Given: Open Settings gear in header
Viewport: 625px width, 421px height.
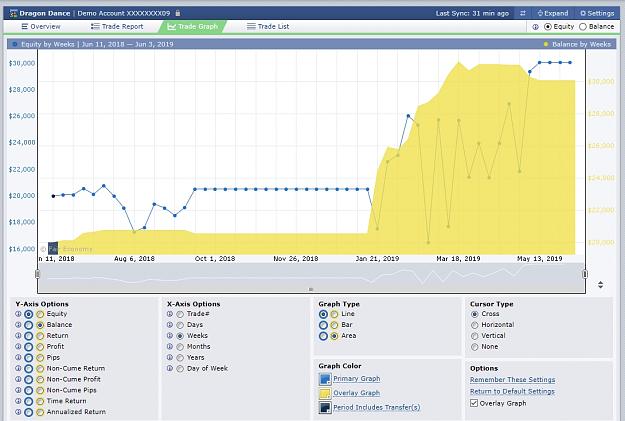Looking at the screenshot, I should [583, 13].
